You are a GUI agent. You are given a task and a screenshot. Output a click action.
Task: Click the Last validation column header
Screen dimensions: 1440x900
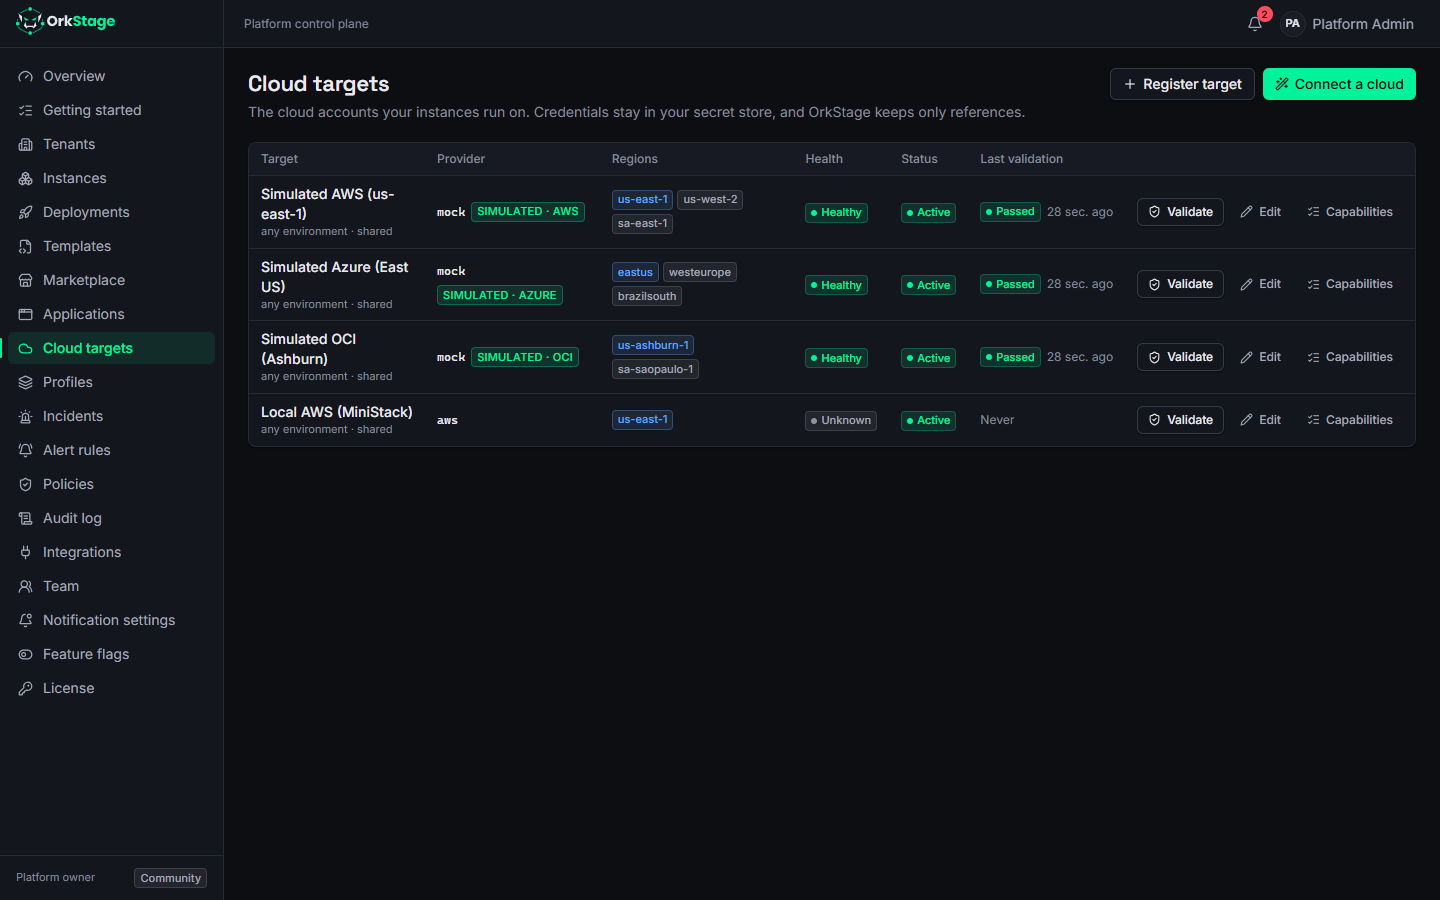(x=1021, y=159)
